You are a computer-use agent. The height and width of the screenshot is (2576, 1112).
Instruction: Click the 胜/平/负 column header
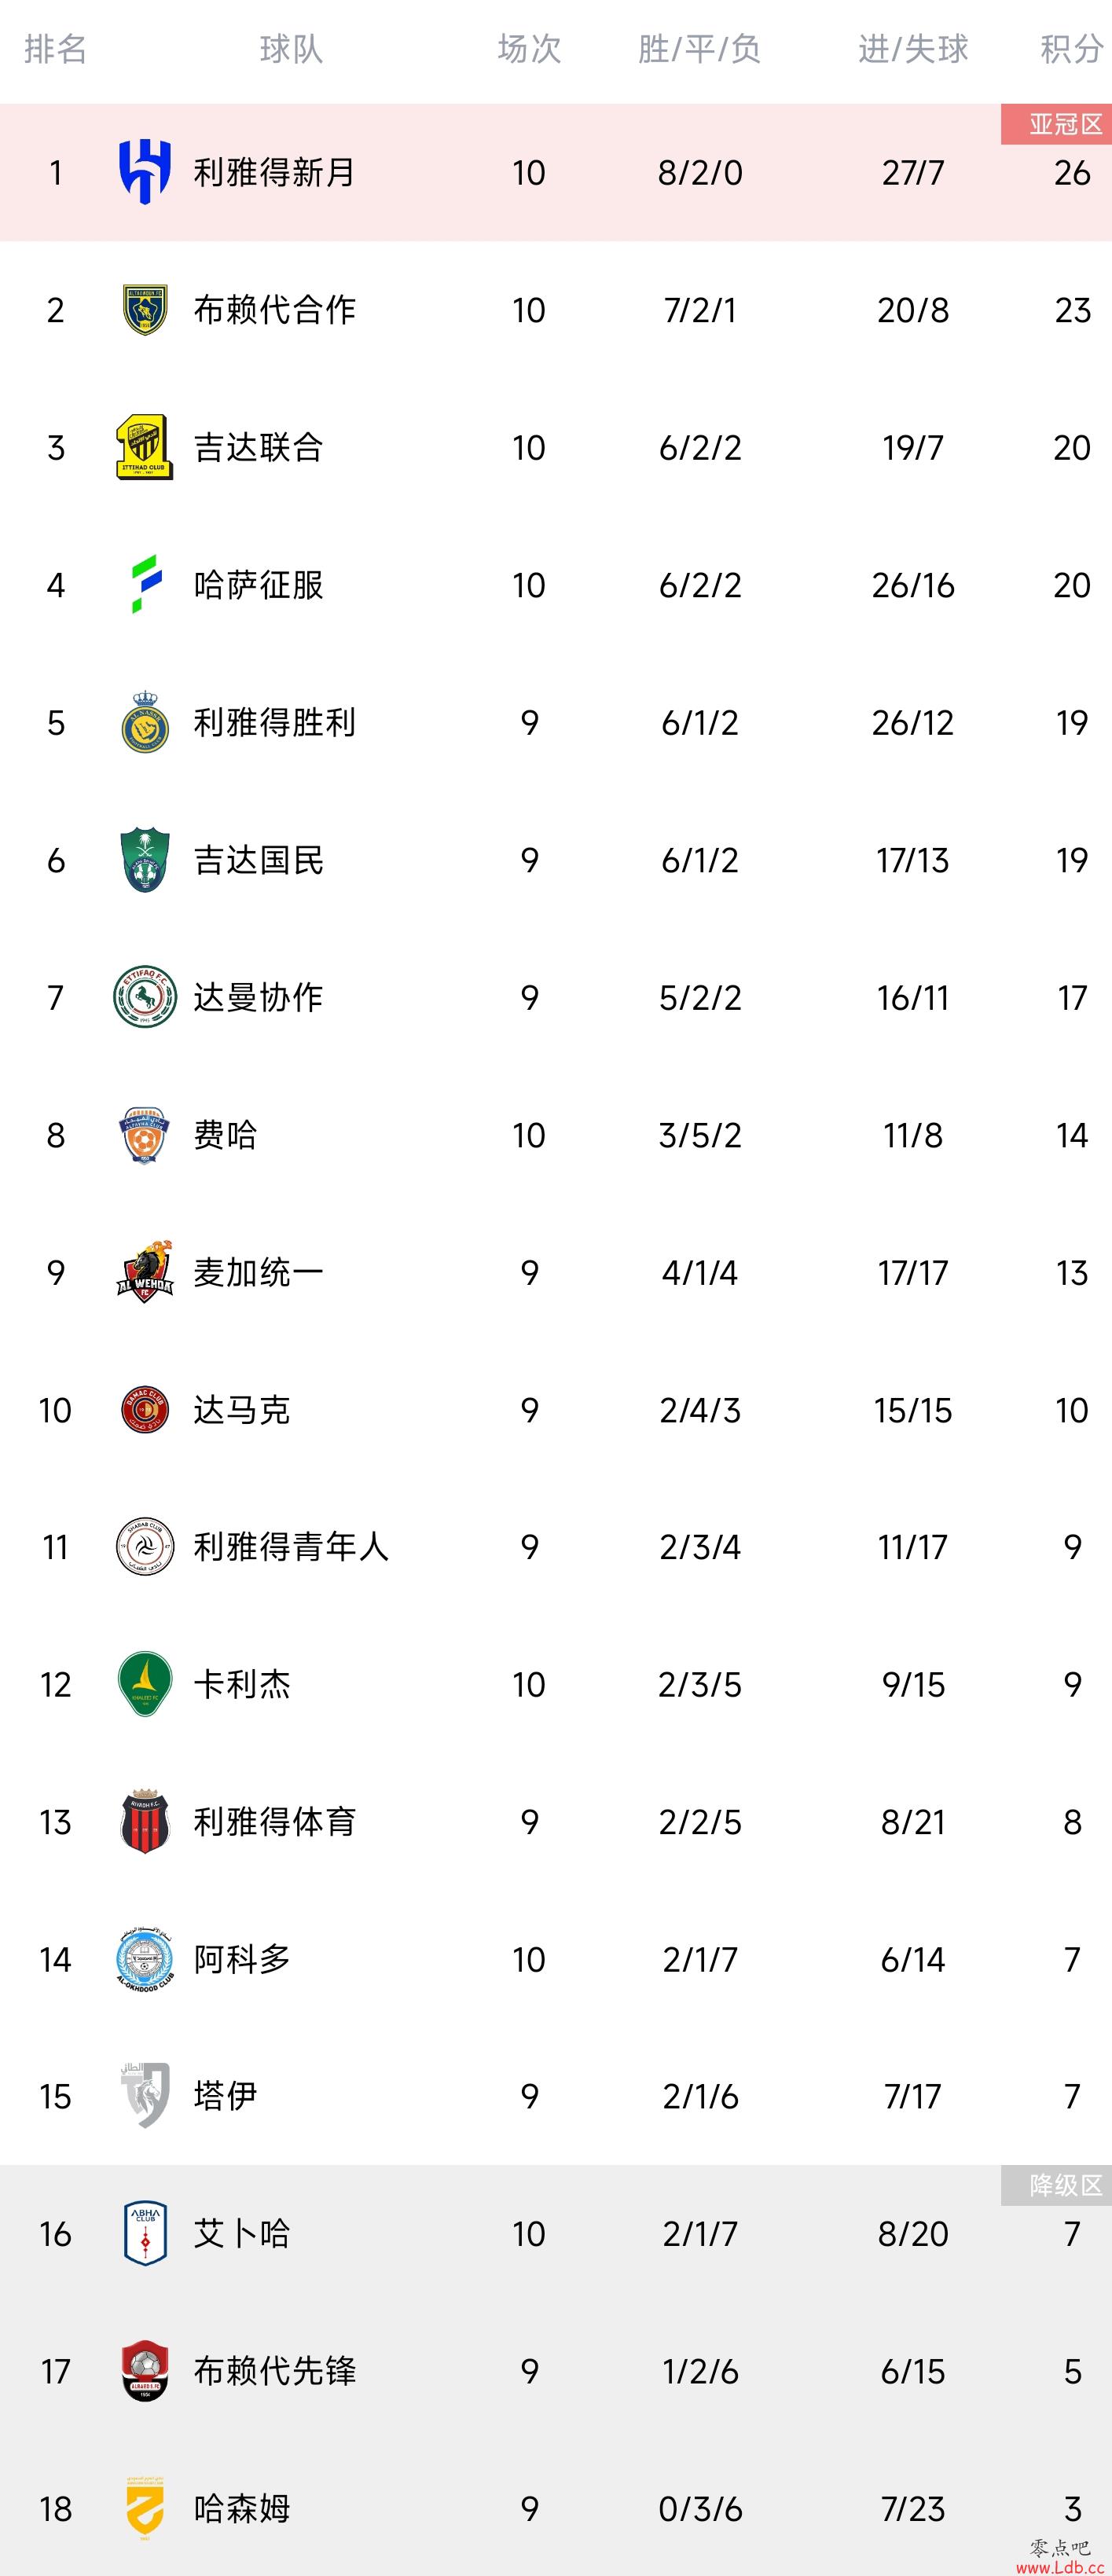coord(700,49)
